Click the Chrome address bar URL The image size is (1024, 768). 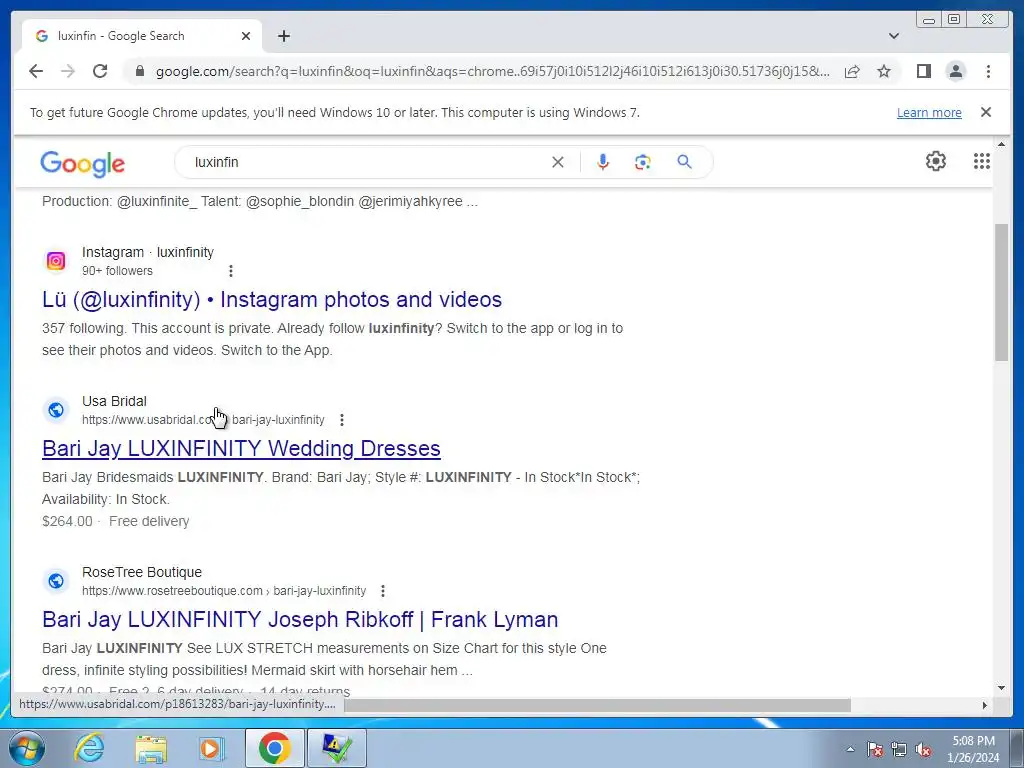[492, 71]
